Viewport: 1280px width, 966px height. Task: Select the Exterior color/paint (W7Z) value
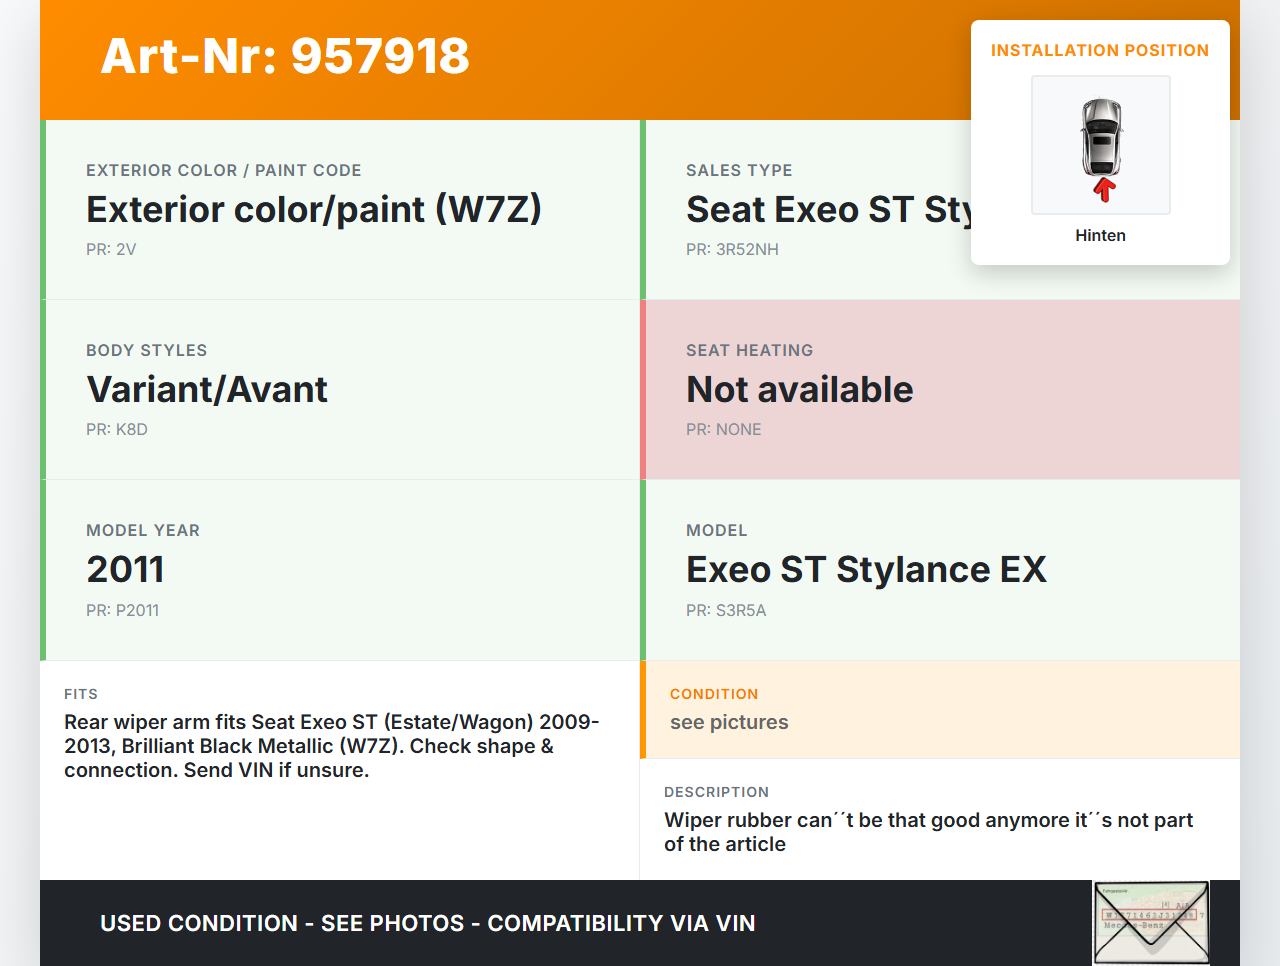[314, 210]
